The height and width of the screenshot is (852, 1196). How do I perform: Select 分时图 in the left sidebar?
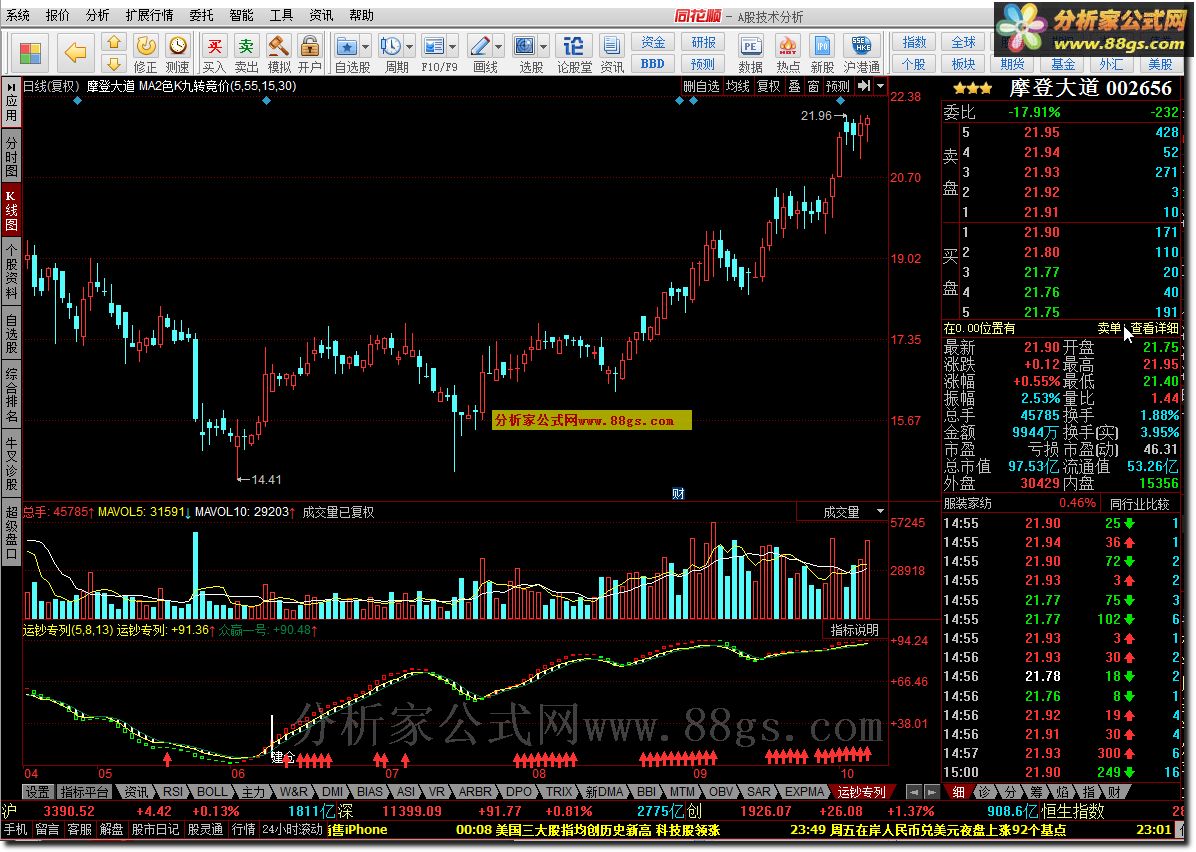(11, 156)
